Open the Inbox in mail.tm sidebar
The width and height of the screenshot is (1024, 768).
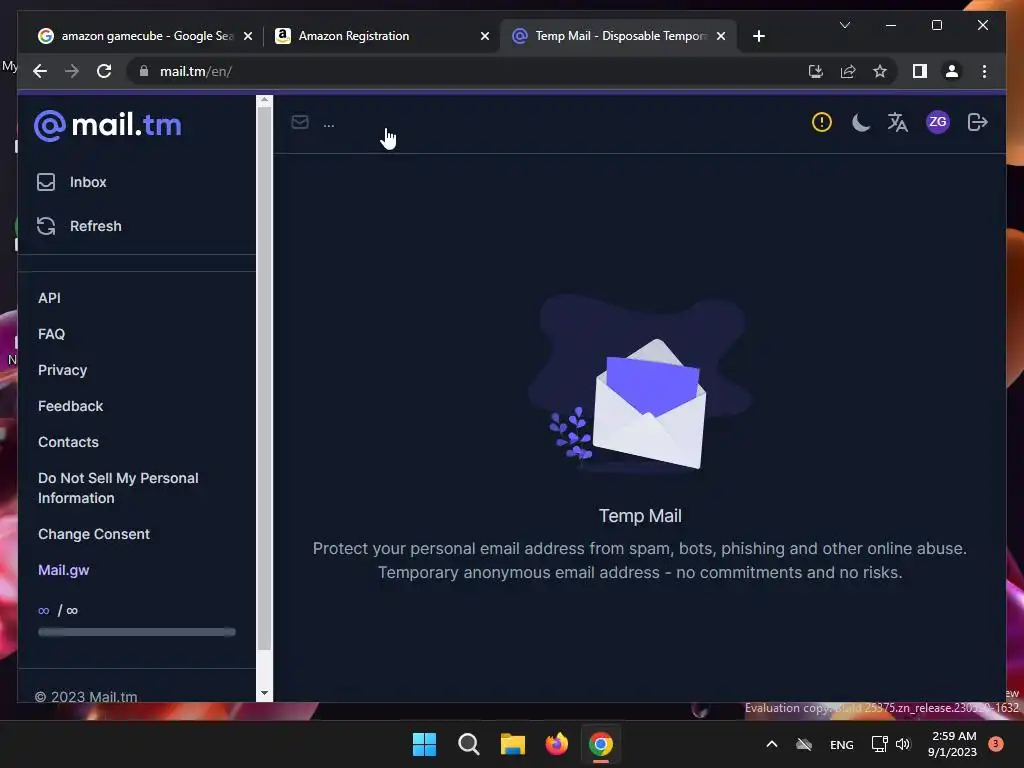[72, 182]
